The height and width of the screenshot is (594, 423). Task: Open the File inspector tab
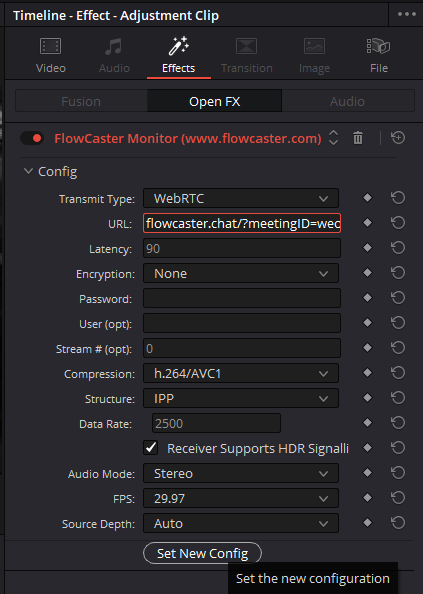click(379, 55)
